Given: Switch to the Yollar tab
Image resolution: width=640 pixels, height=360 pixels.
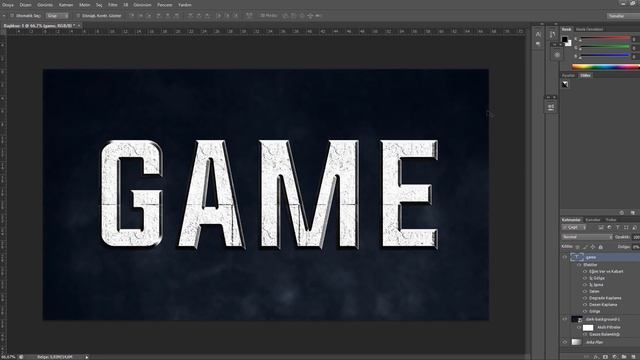Looking at the screenshot, I should pos(611,220).
